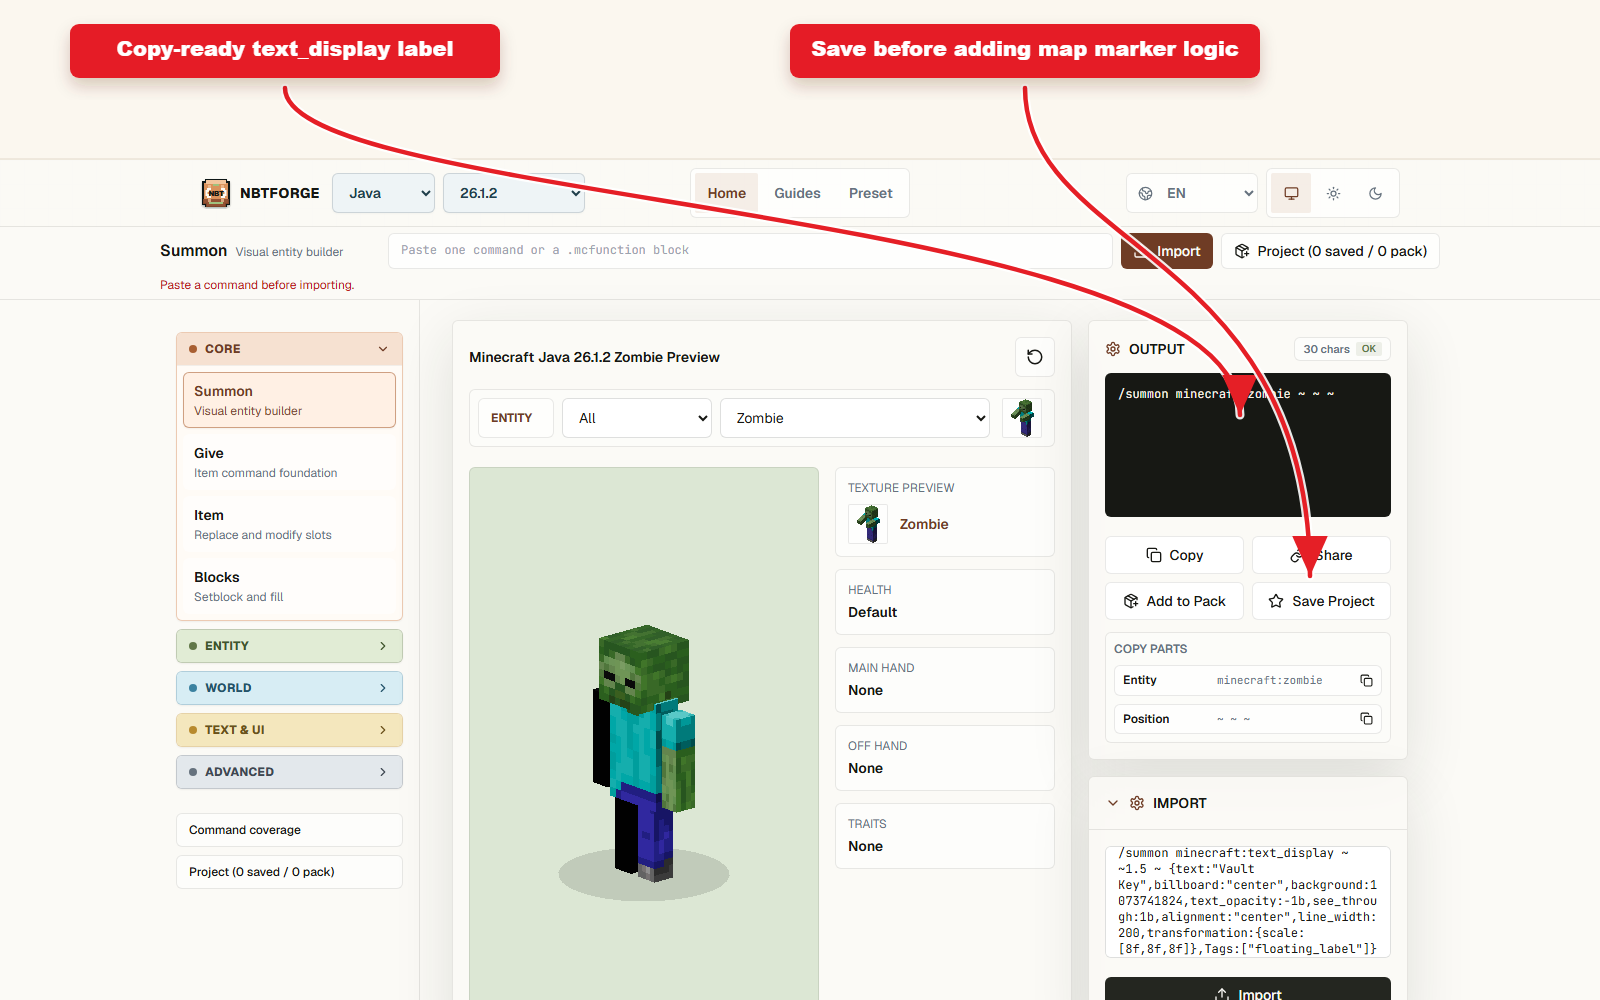Select Item replace and modify slots
This screenshot has width=1600, height=1000.
click(290, 524)
